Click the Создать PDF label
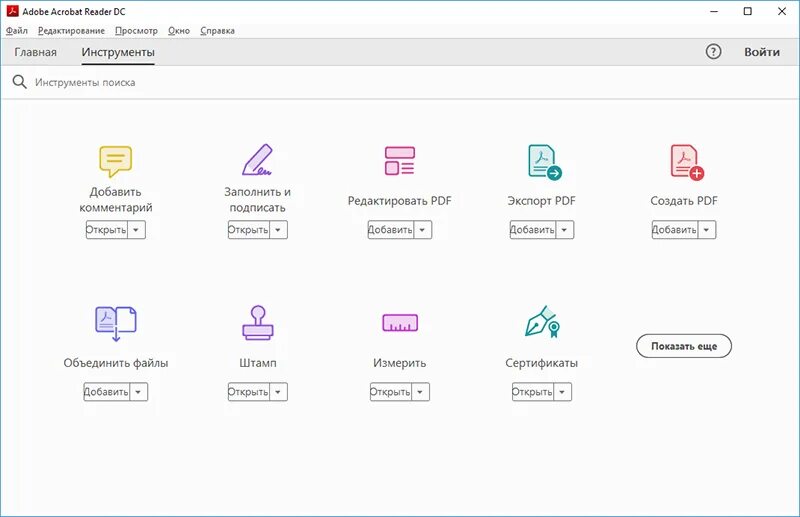This screenshot has height=517, width=800. click(684, 201)
